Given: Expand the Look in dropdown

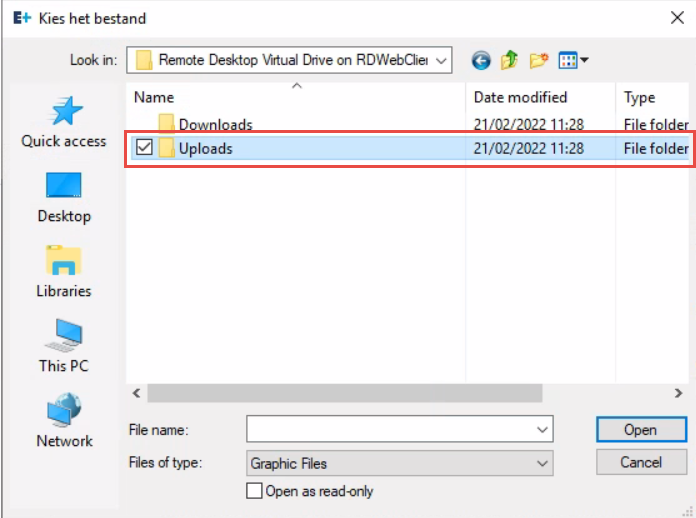Looking at the screenshot, I should click(441, 61).
